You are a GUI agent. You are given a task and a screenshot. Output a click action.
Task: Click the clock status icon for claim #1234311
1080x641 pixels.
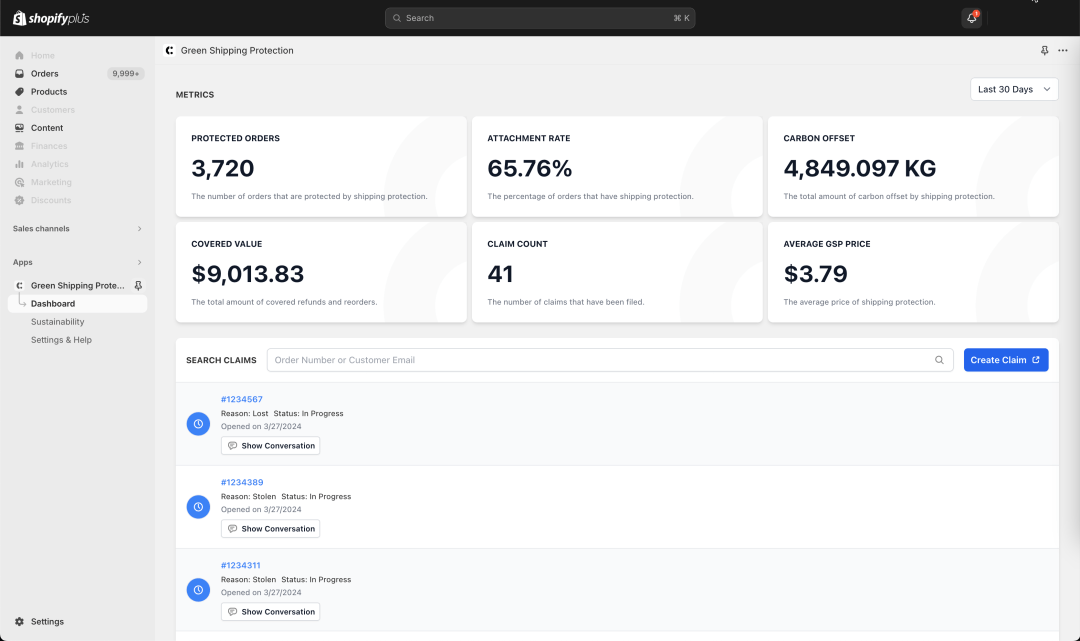(198, 590)
